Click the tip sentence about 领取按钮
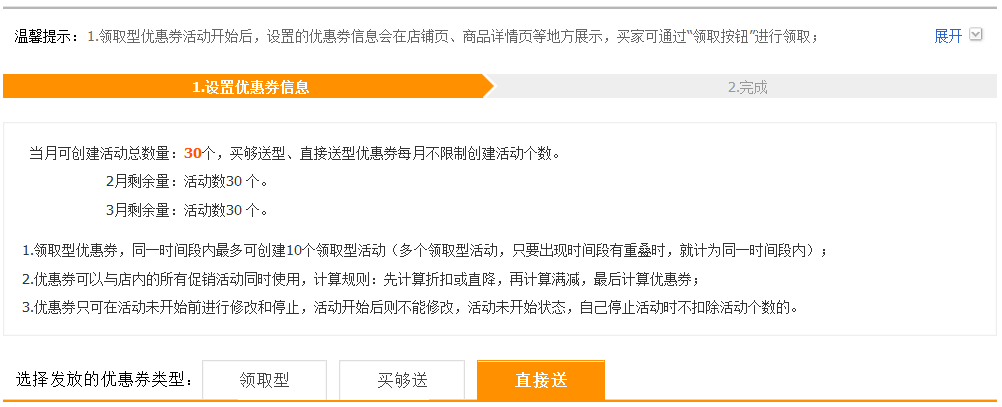The image size is (1002, 407). click(452, 36)
